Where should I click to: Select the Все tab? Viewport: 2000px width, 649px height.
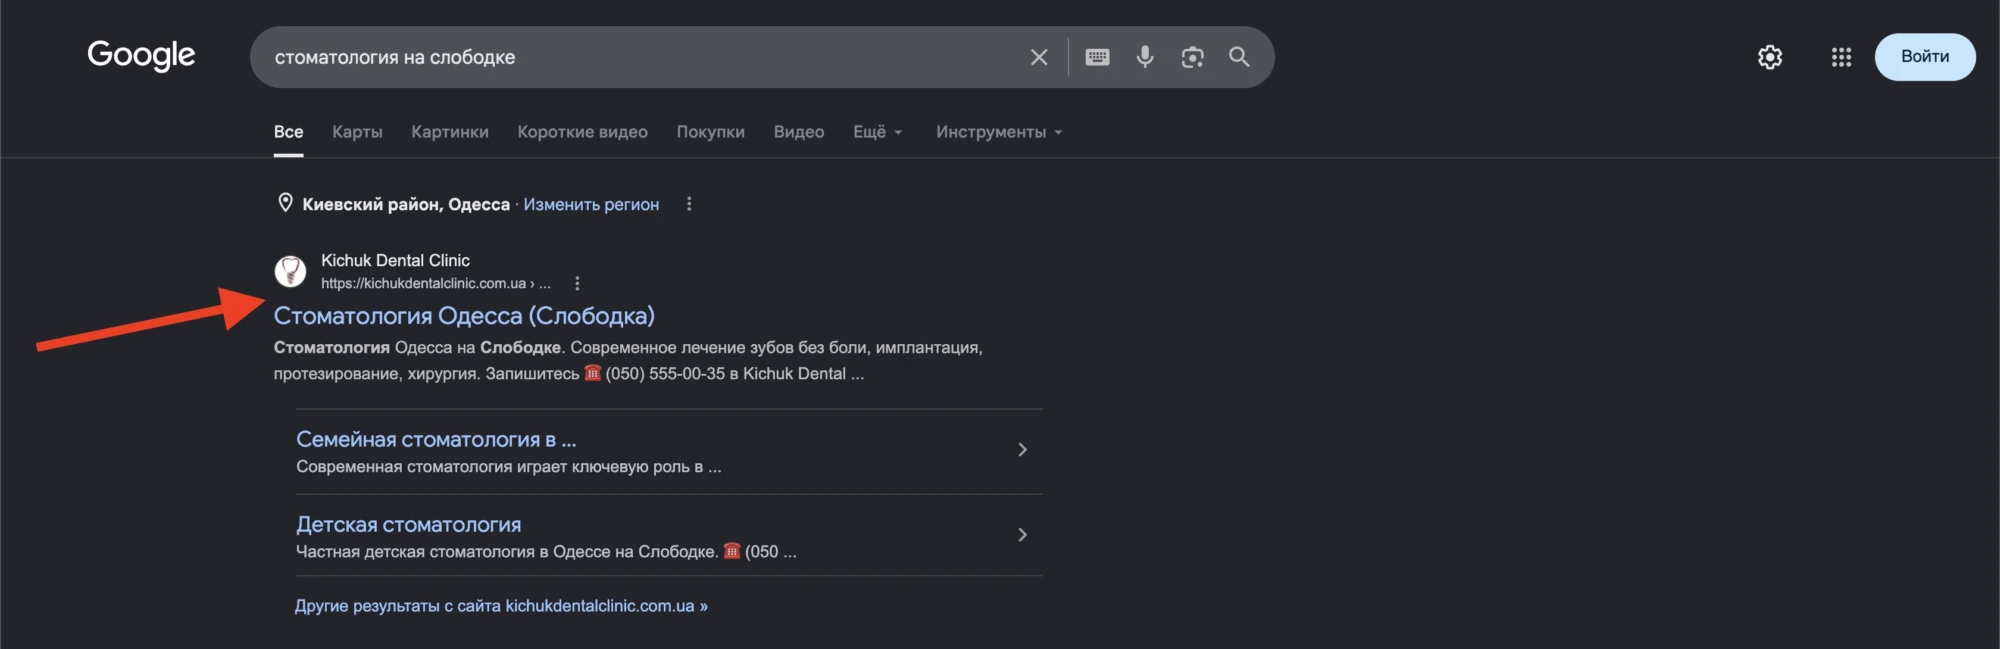click(288, 132)
